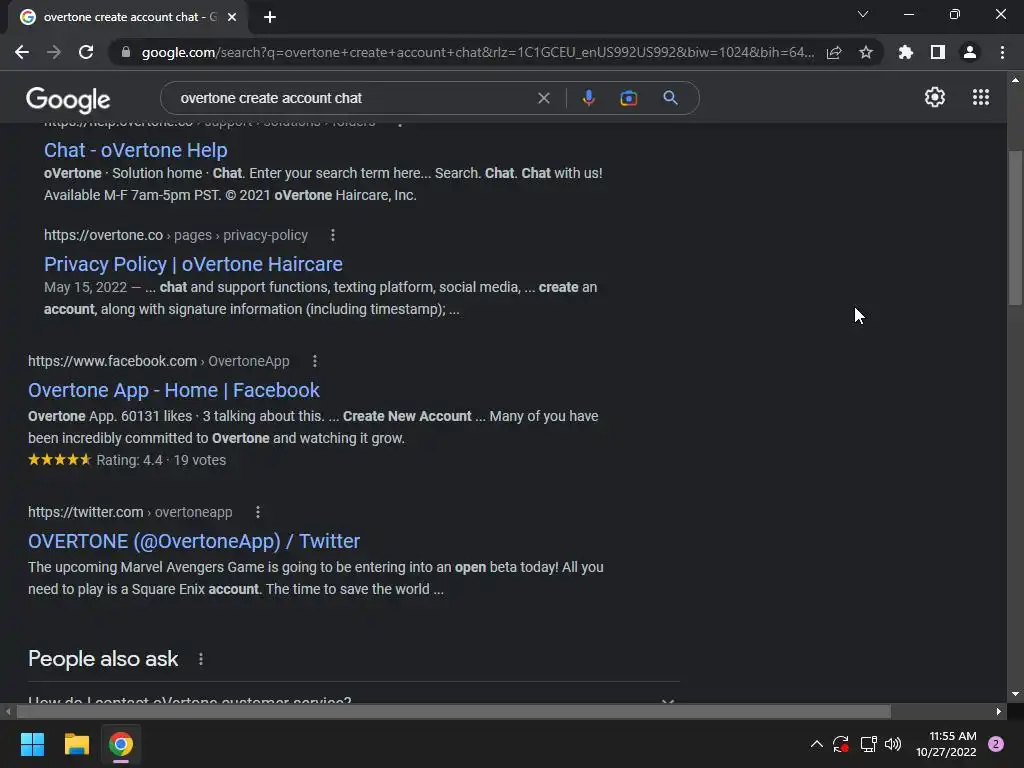Screen dimensions: 1024x768
Task: Open File Explorer from taskbar
Action: (76, 744)
